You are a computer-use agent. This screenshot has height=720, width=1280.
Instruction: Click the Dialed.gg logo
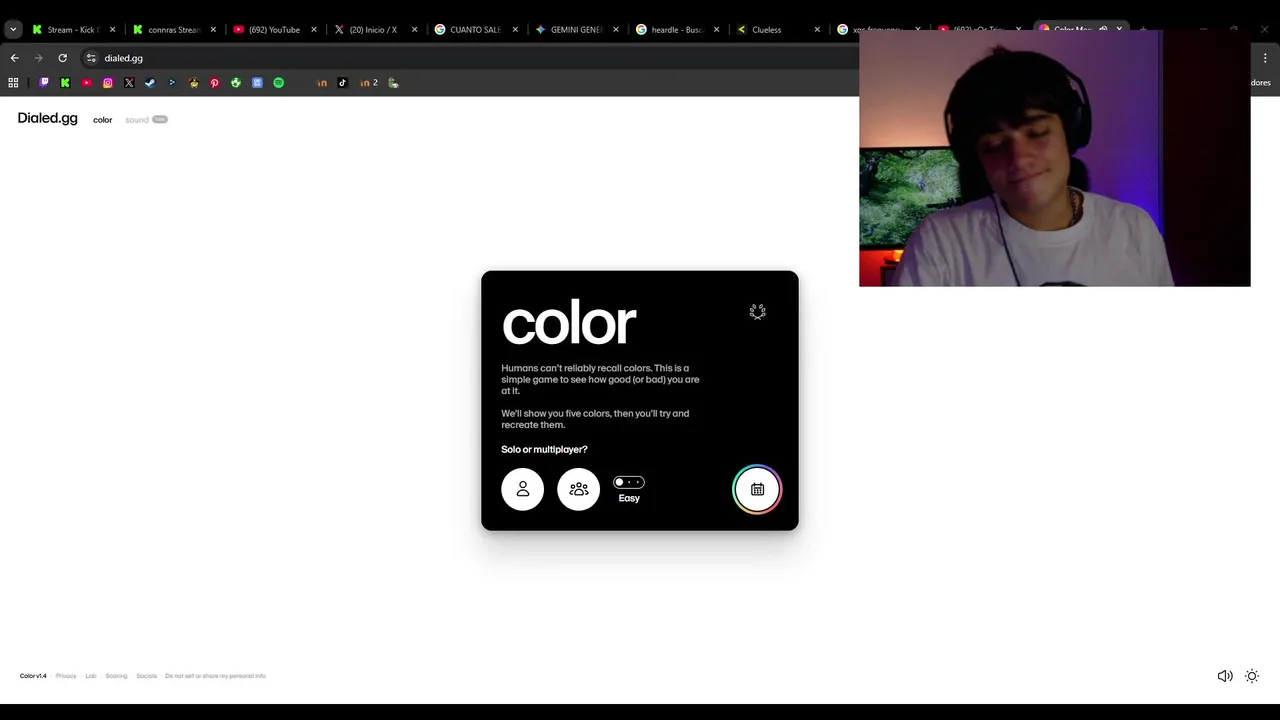(x=47, y=118)
